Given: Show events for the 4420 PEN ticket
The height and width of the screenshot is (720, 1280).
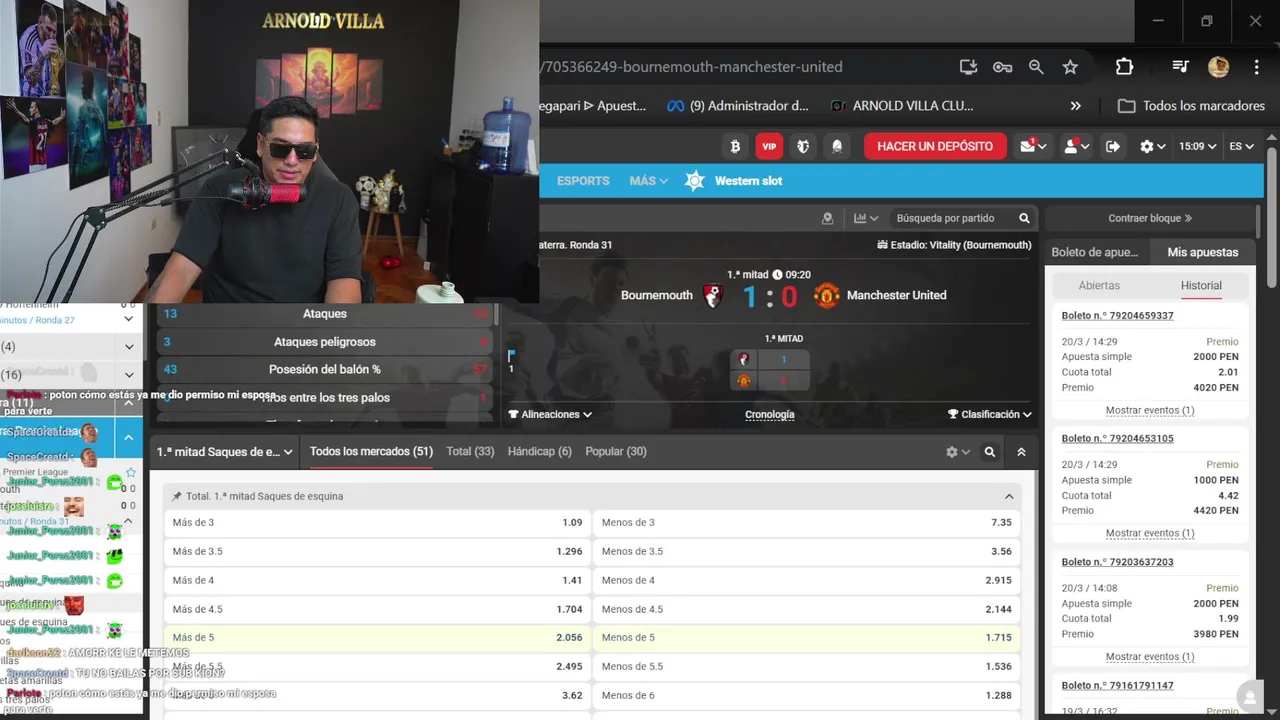Looking at the screenshot, I should click(x=1150, y=533).
